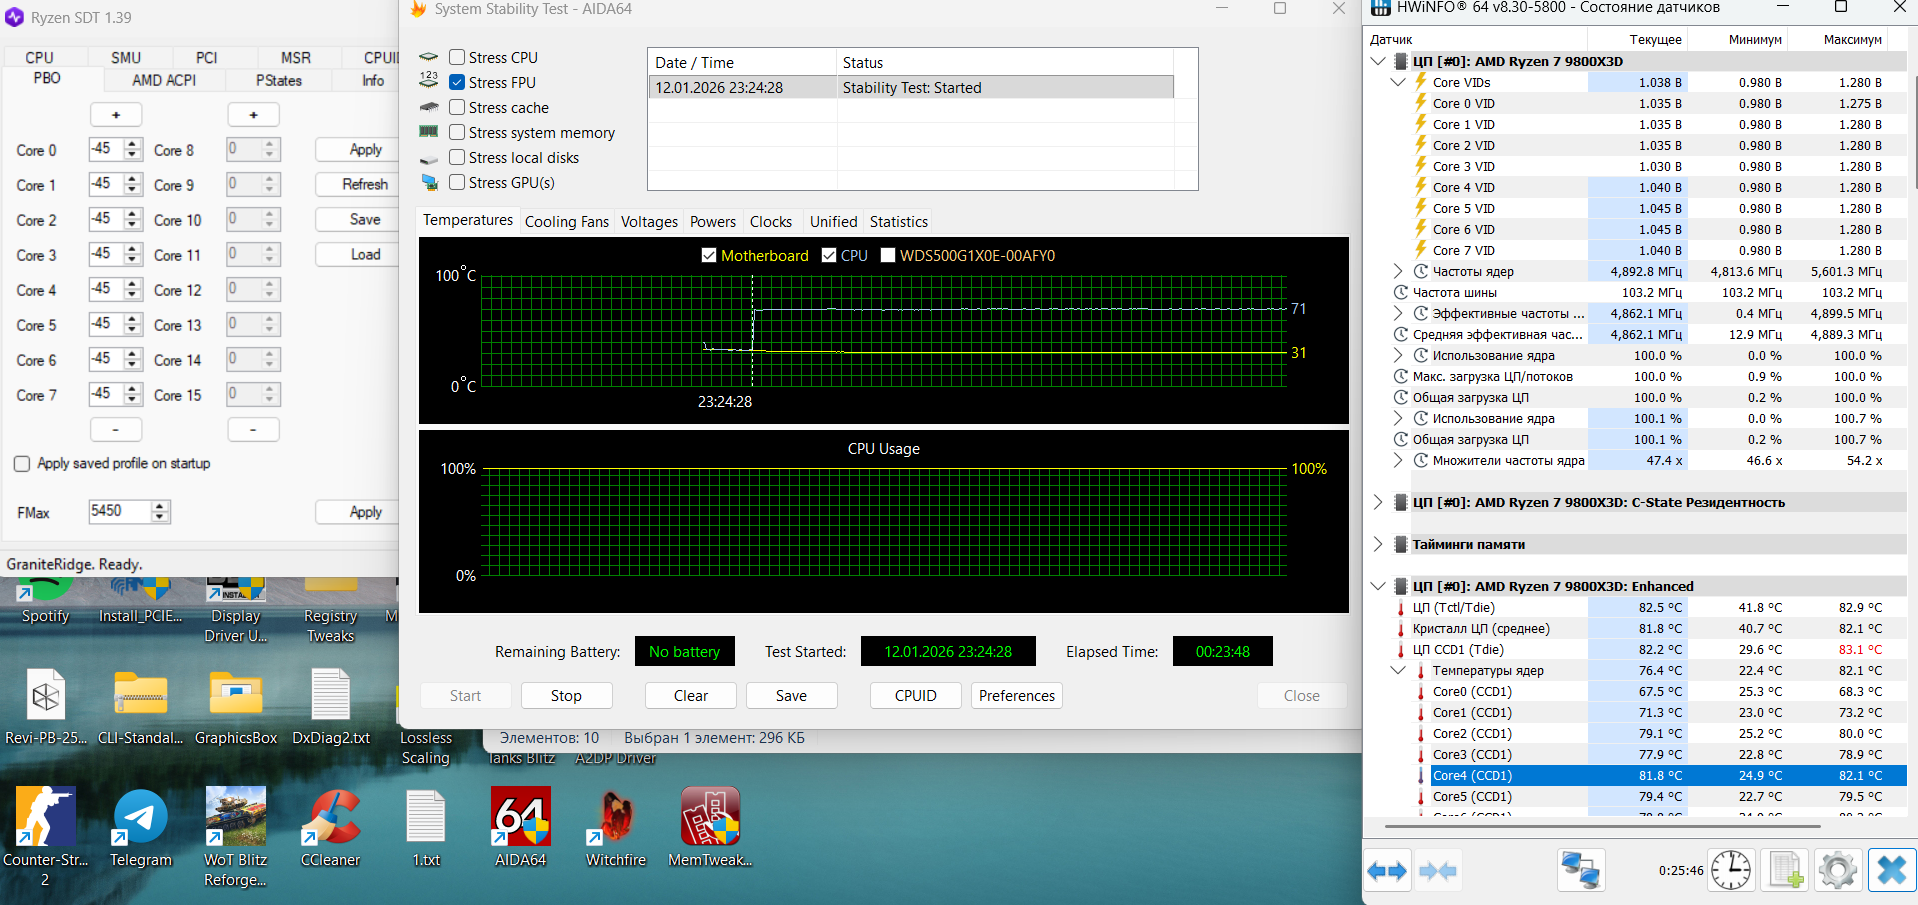
Task: Collapse the Core VIDs tree node
Action: pyautogui.click(x=1399, y=82)
